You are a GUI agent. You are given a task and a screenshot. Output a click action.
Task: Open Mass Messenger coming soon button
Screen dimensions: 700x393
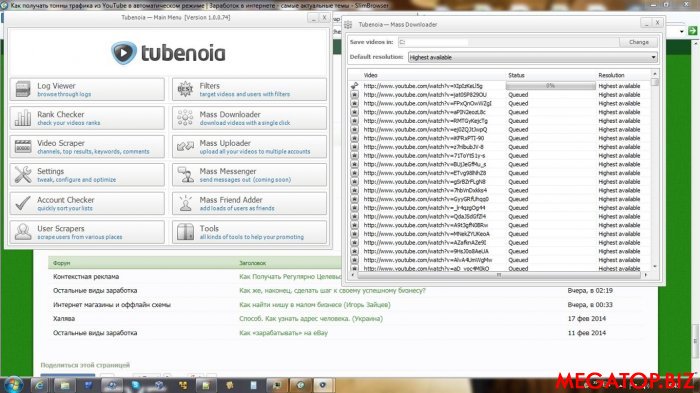250,175
